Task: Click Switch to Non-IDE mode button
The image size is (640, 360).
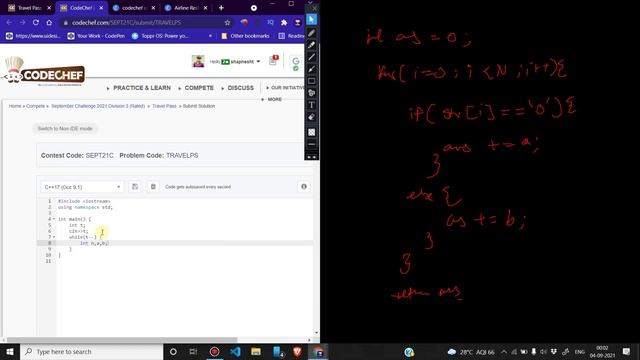Action: (x=65, y=129)
